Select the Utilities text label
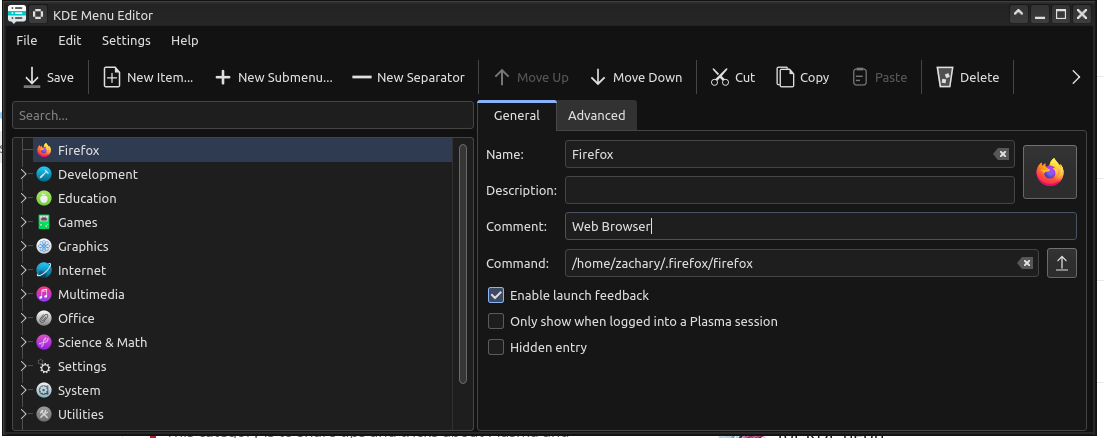 point(80,414)
